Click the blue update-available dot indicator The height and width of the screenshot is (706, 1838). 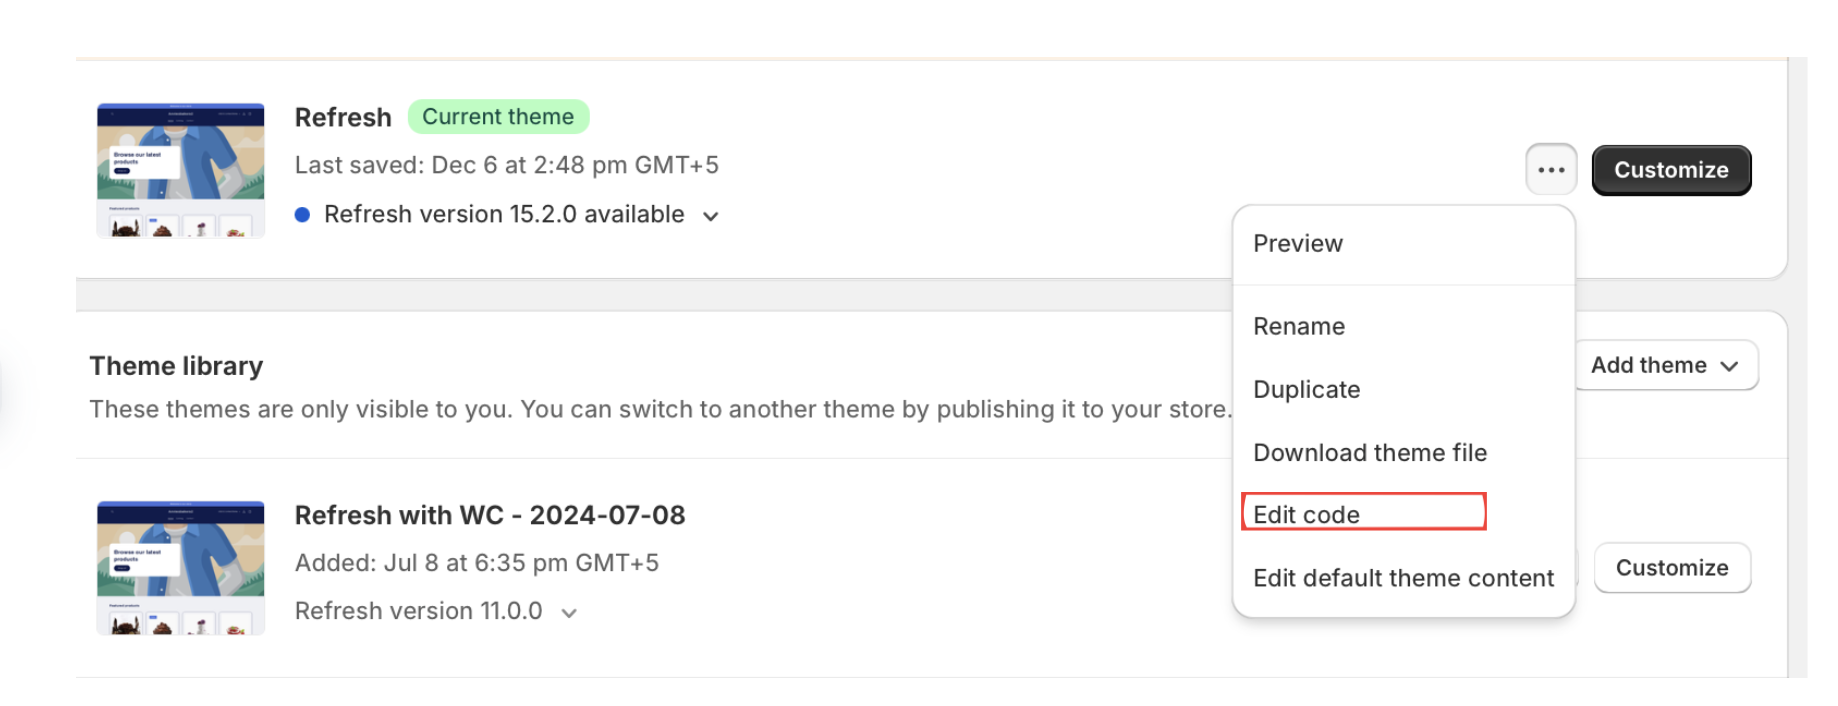coord(302,215)
